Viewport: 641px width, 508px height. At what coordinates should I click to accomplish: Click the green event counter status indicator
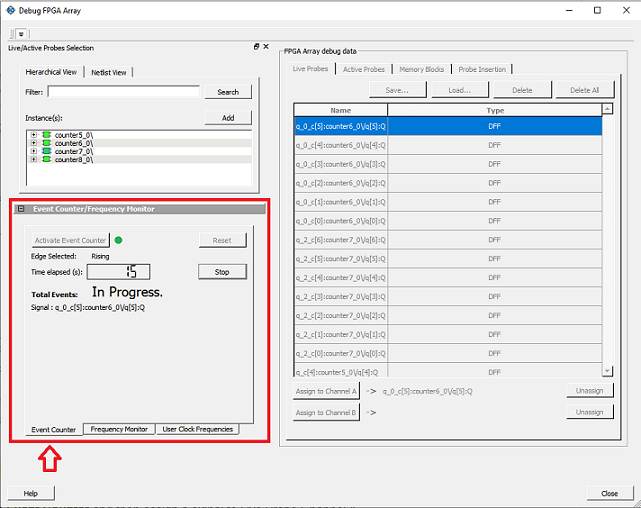coord(118,240)
